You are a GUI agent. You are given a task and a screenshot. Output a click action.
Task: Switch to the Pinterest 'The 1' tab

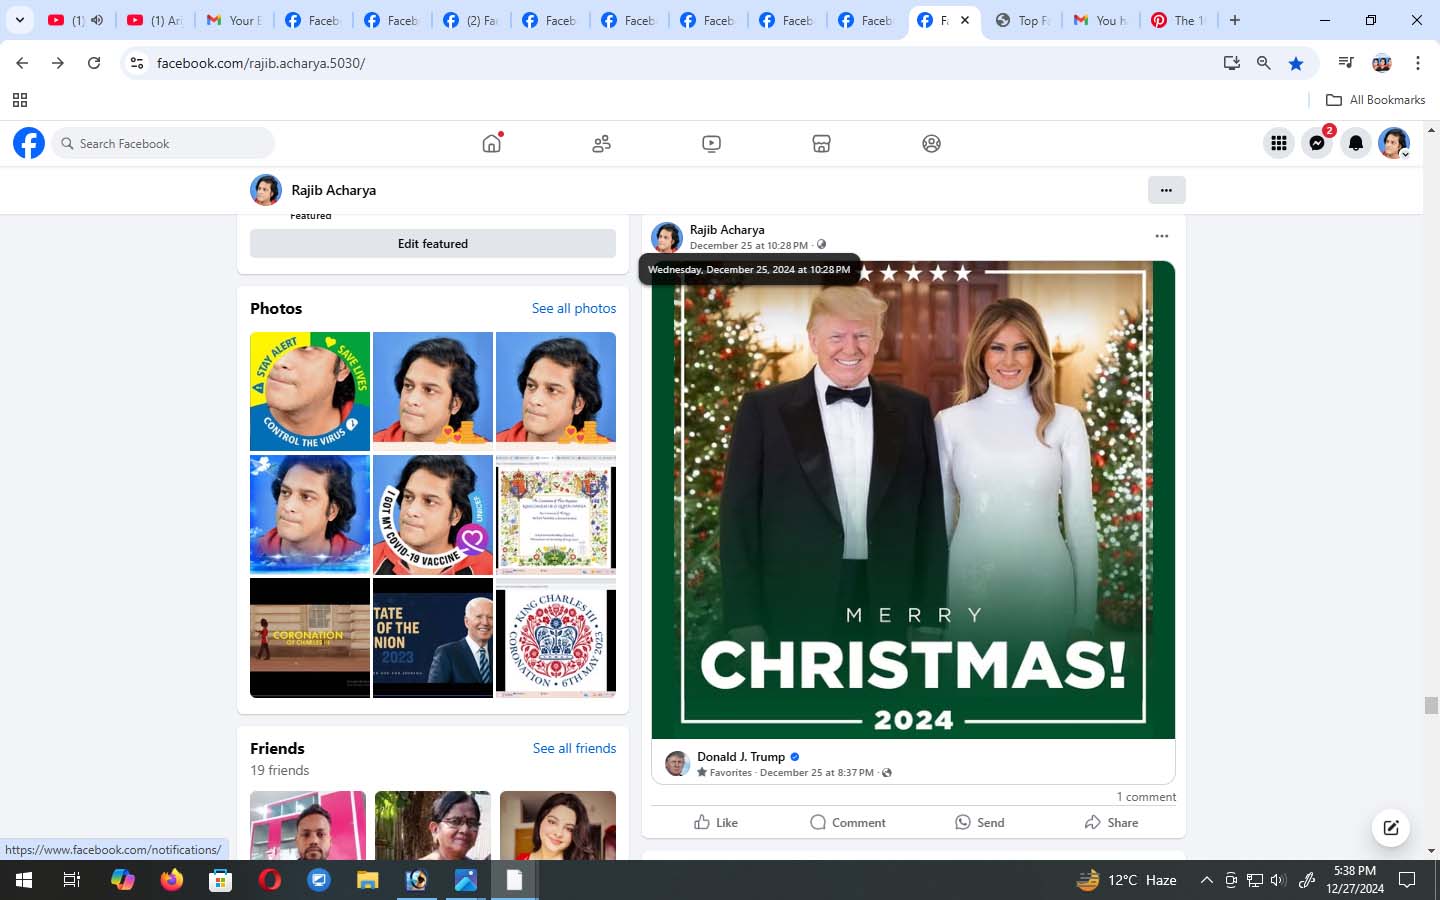click(1180, 20)
